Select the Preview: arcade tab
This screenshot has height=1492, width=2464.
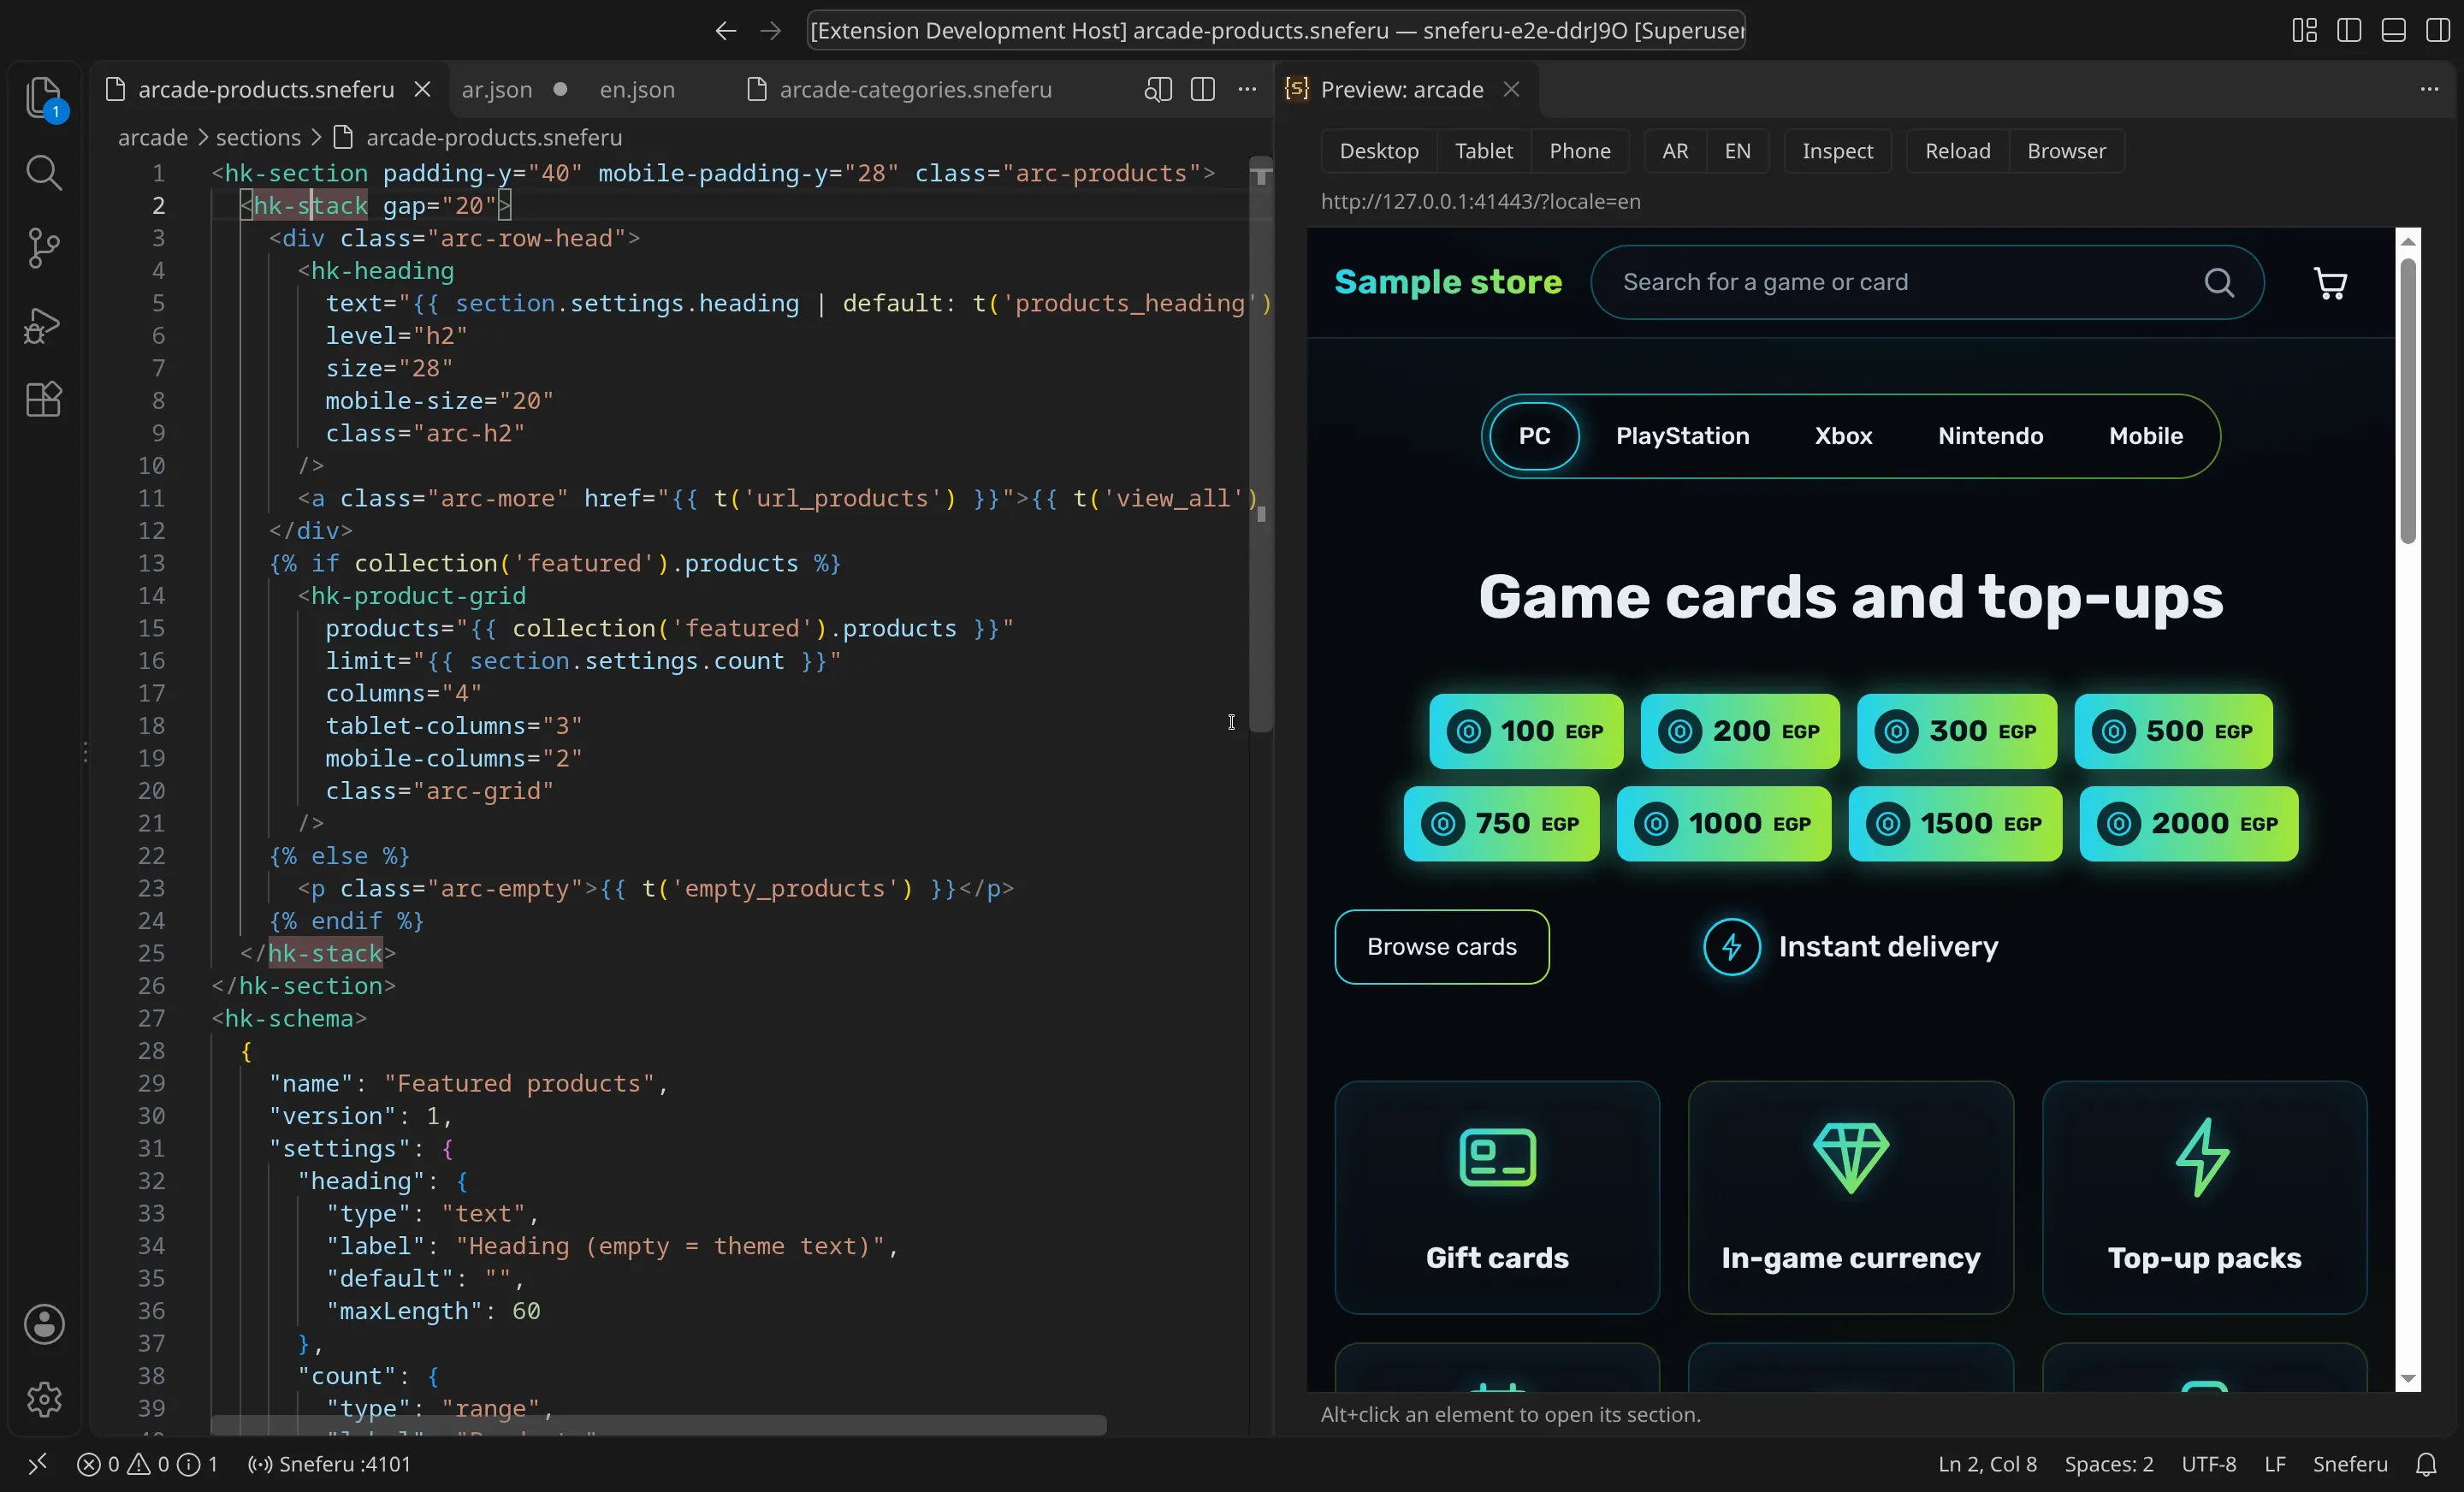(x=1402, y=90)
